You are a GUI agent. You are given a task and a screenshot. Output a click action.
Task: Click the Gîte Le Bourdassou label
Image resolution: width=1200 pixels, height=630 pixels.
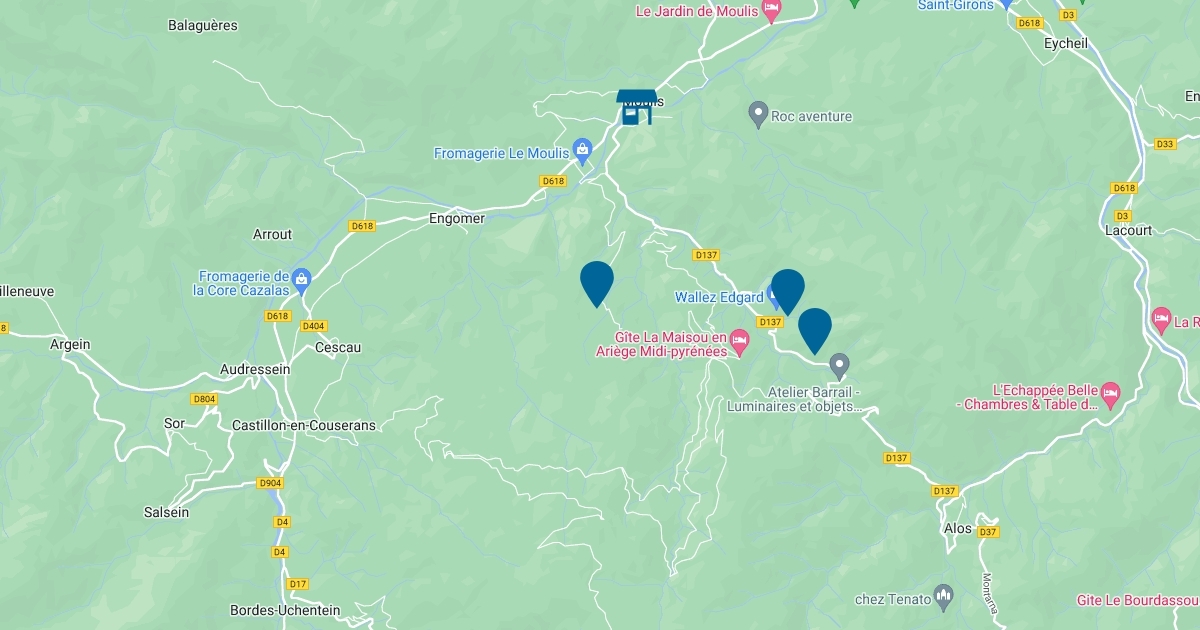pyautogui.click(x=1137, y=601)
